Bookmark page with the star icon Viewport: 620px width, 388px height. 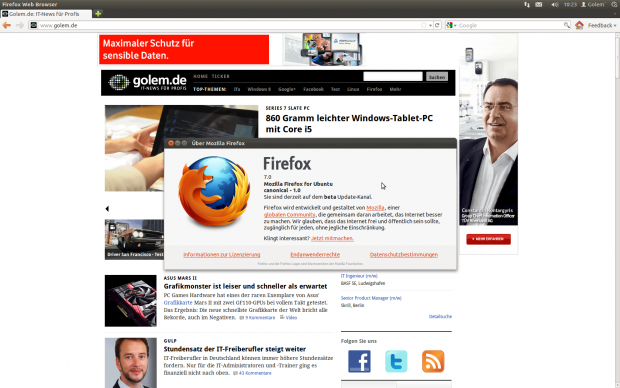[423, 25]
